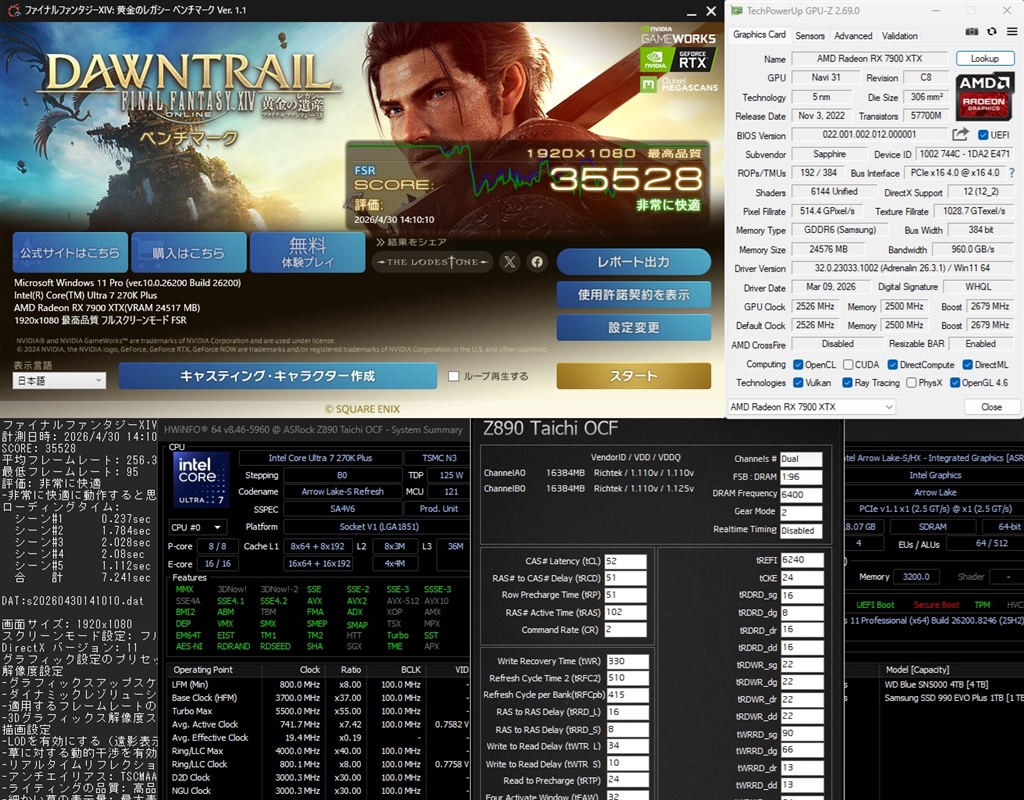Screen dimensions: 1024x800
Task: Click the レポート出力 button
Action: [633, 262]
